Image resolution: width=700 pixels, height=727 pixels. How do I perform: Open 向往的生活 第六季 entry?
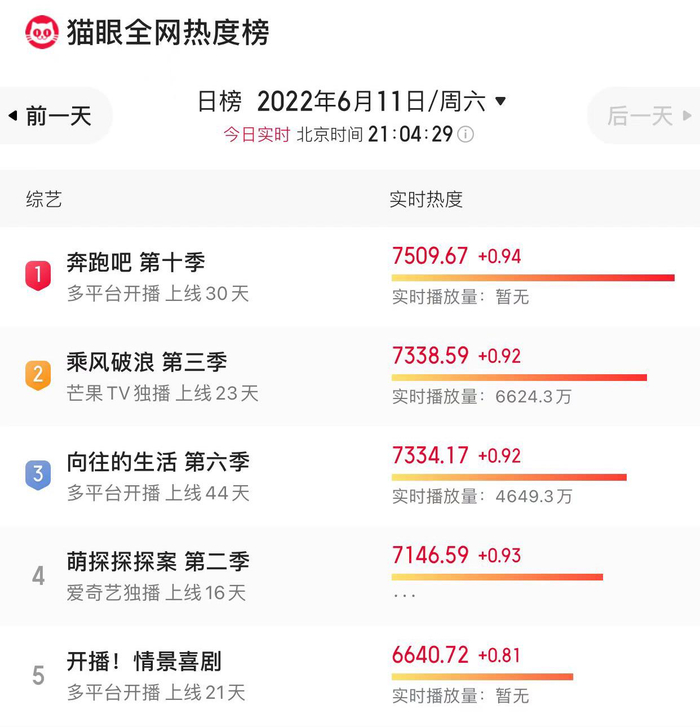(158, 462)
